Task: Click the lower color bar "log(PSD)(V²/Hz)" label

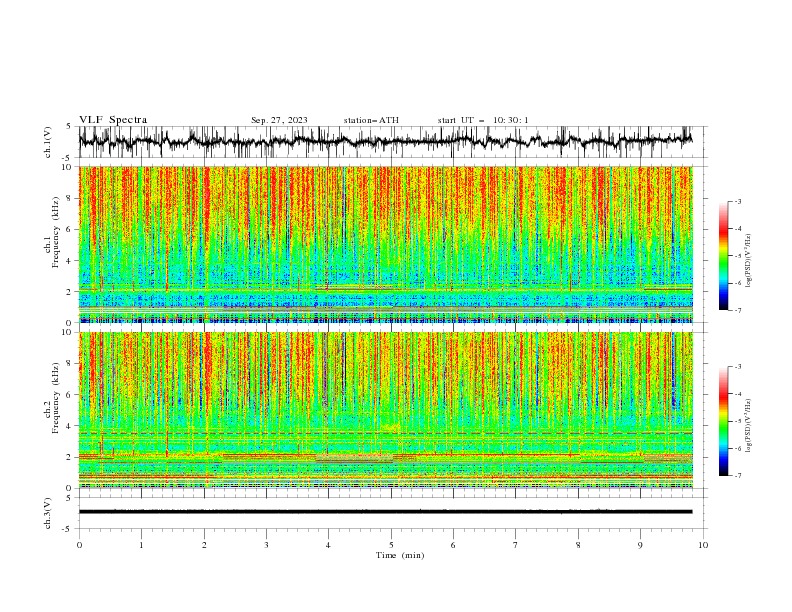Action: pos(748,426)
